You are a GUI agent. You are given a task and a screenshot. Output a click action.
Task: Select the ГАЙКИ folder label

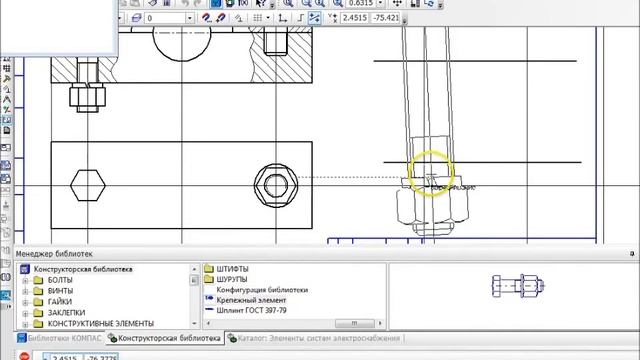pos(60,302)
